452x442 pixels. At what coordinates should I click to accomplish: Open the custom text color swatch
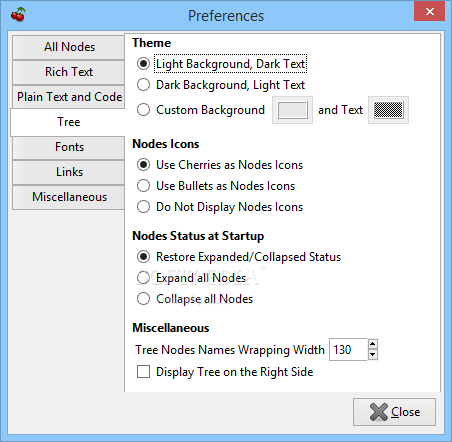(x=388, y=110)
